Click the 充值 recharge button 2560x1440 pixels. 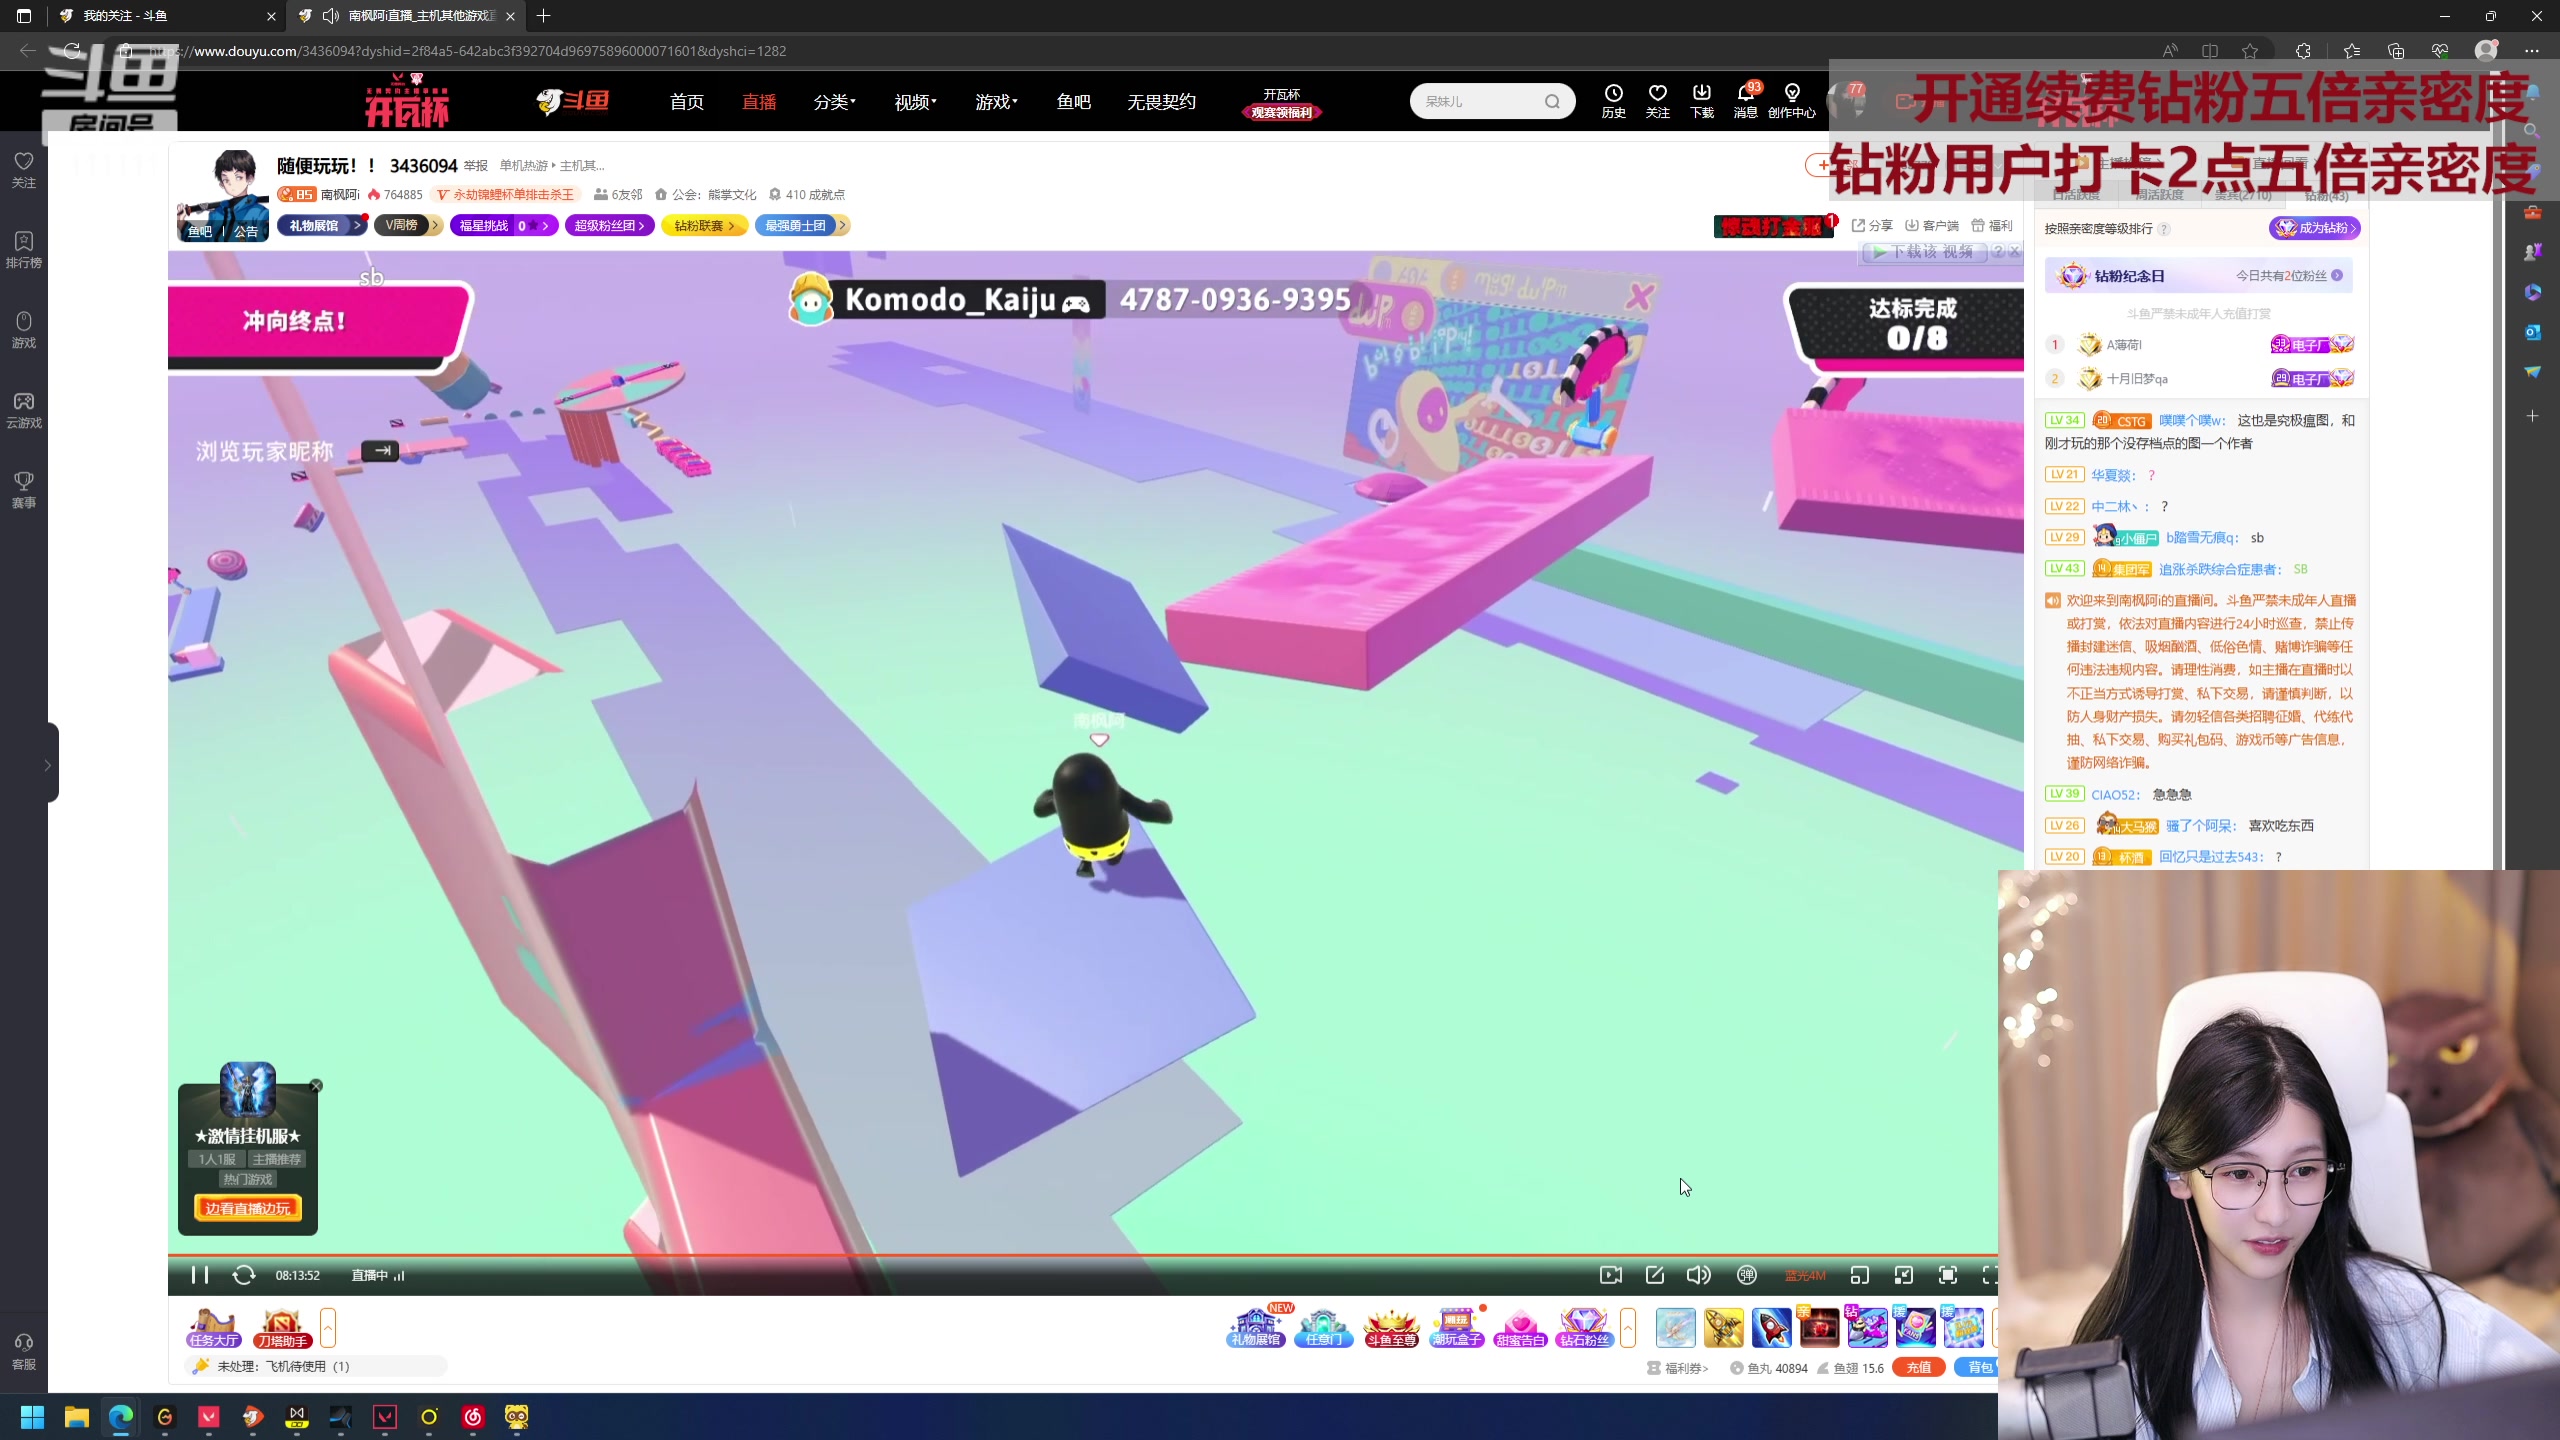tap(1918, 1367)
